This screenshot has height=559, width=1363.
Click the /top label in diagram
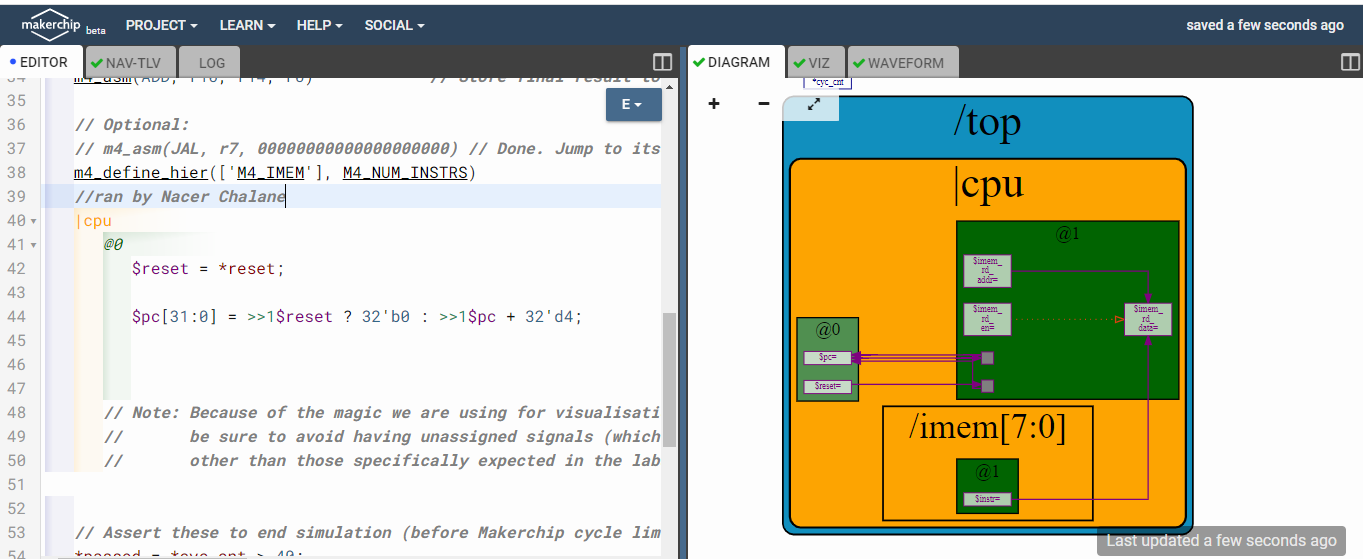pyautogui.click(x=987, y=122)
